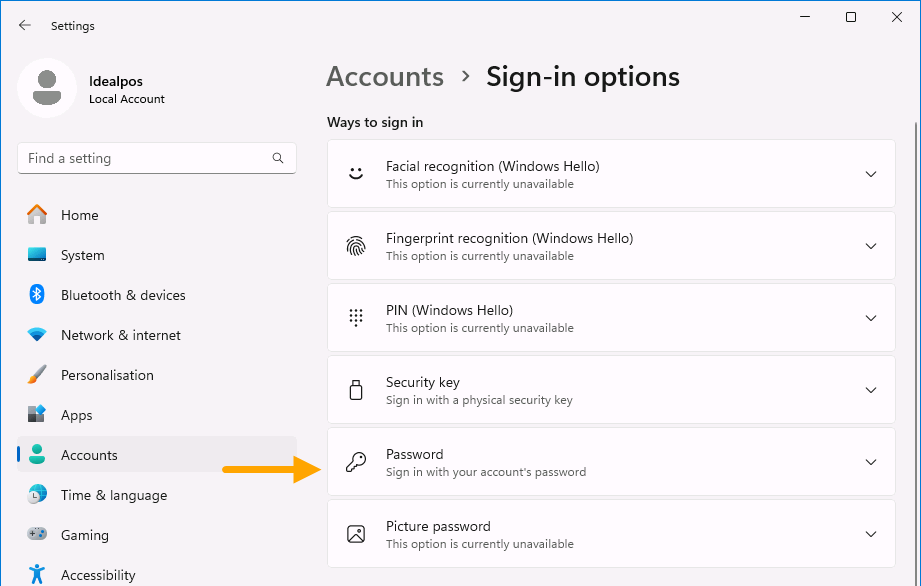Image resolution: width=921 pixels, height=586 pixels.
Task: Expand the Password sign-in option chevron
Action: coord(870,462)
